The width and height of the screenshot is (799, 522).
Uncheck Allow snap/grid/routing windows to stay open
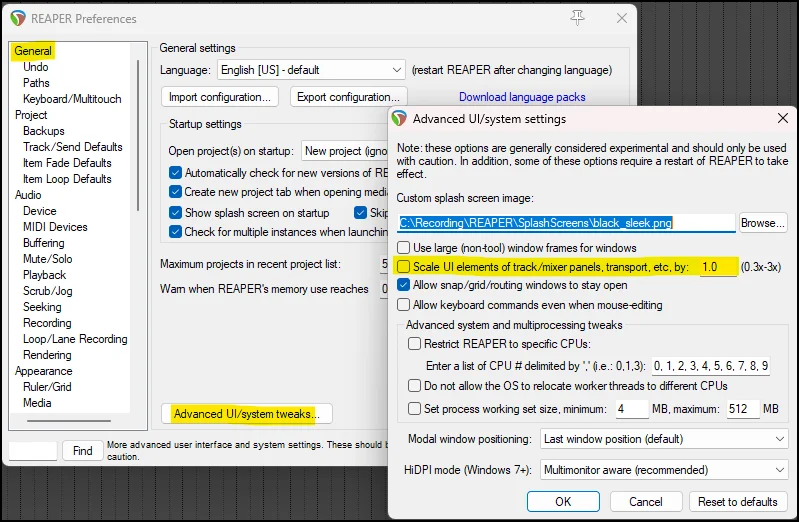click(x=404, y=285)
